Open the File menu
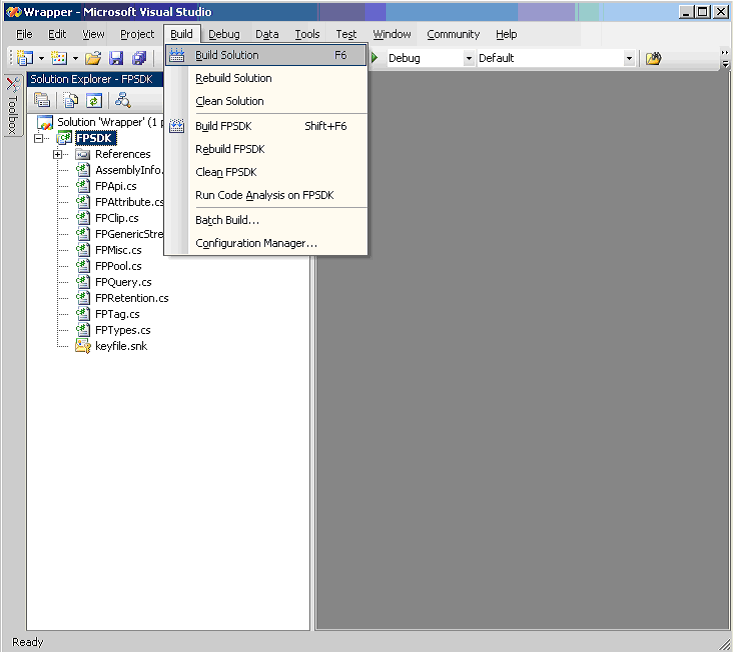 click(x=24, y=34)
